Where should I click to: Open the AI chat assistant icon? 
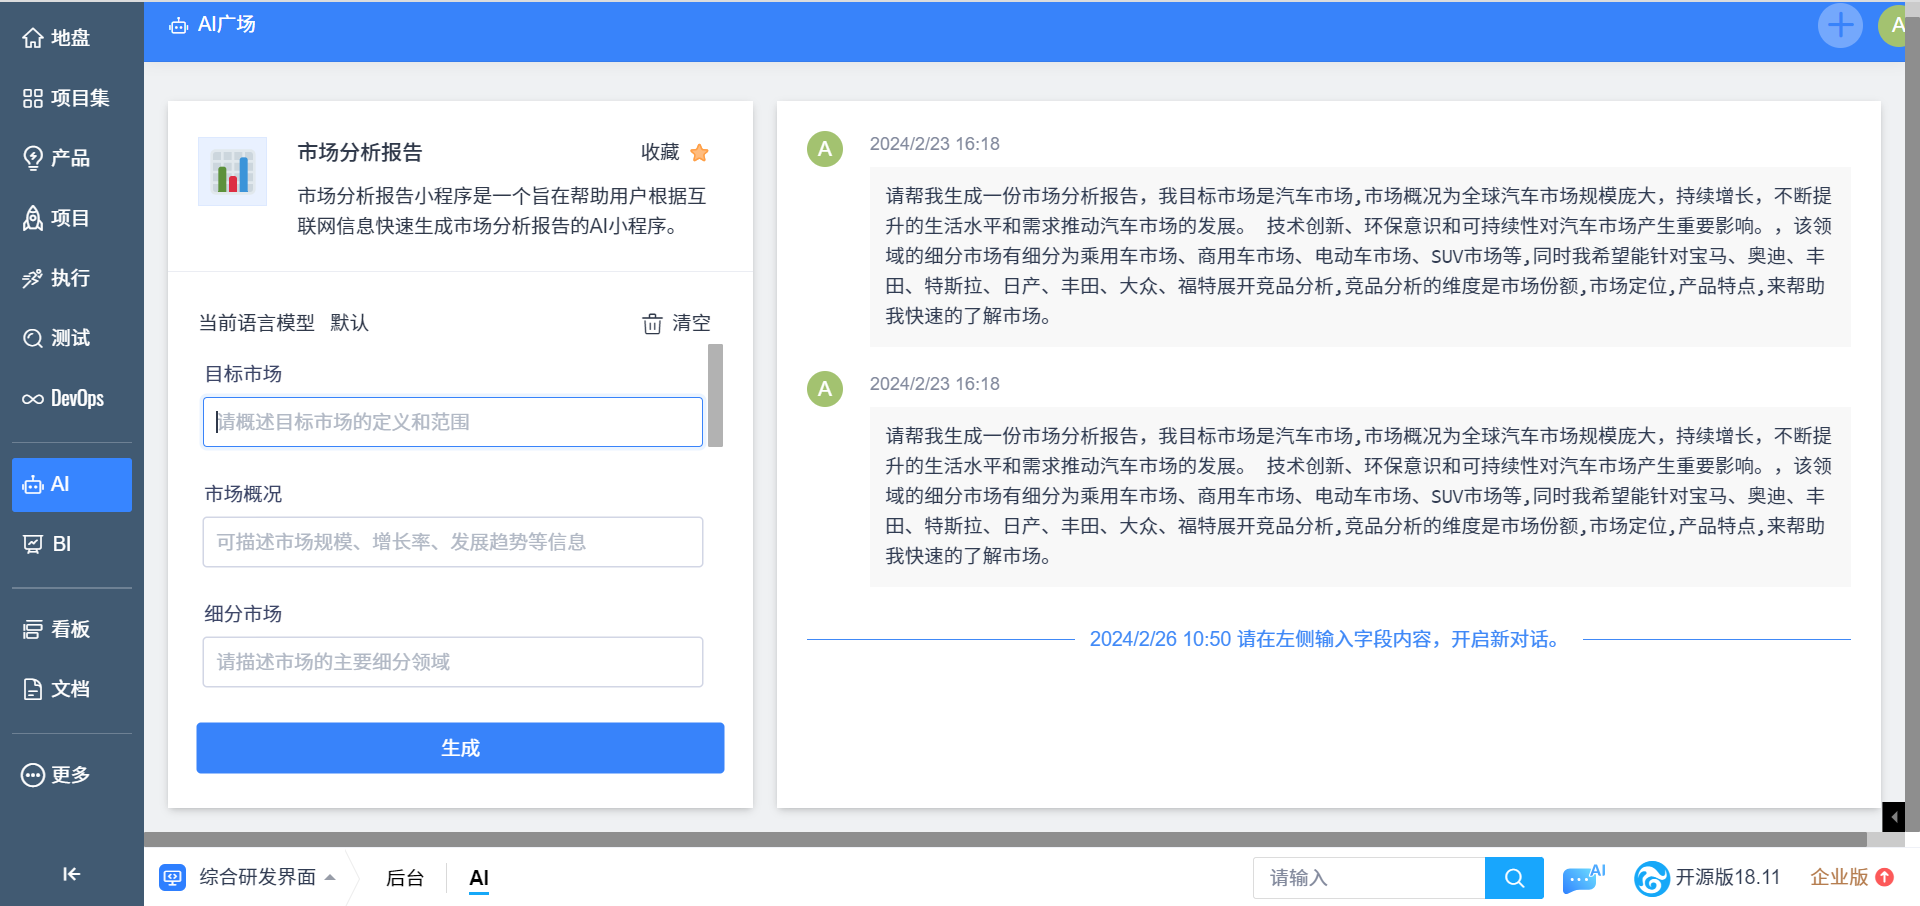point(1583,877)
